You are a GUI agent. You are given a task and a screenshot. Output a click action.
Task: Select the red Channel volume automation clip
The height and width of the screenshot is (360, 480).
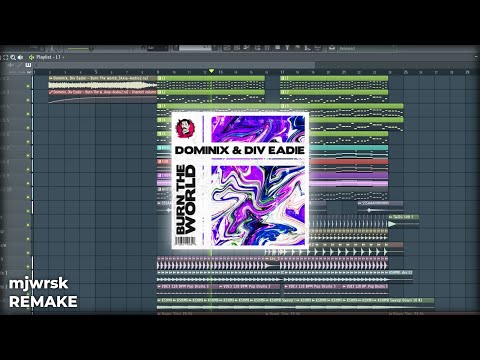click(x=103, y=96)
